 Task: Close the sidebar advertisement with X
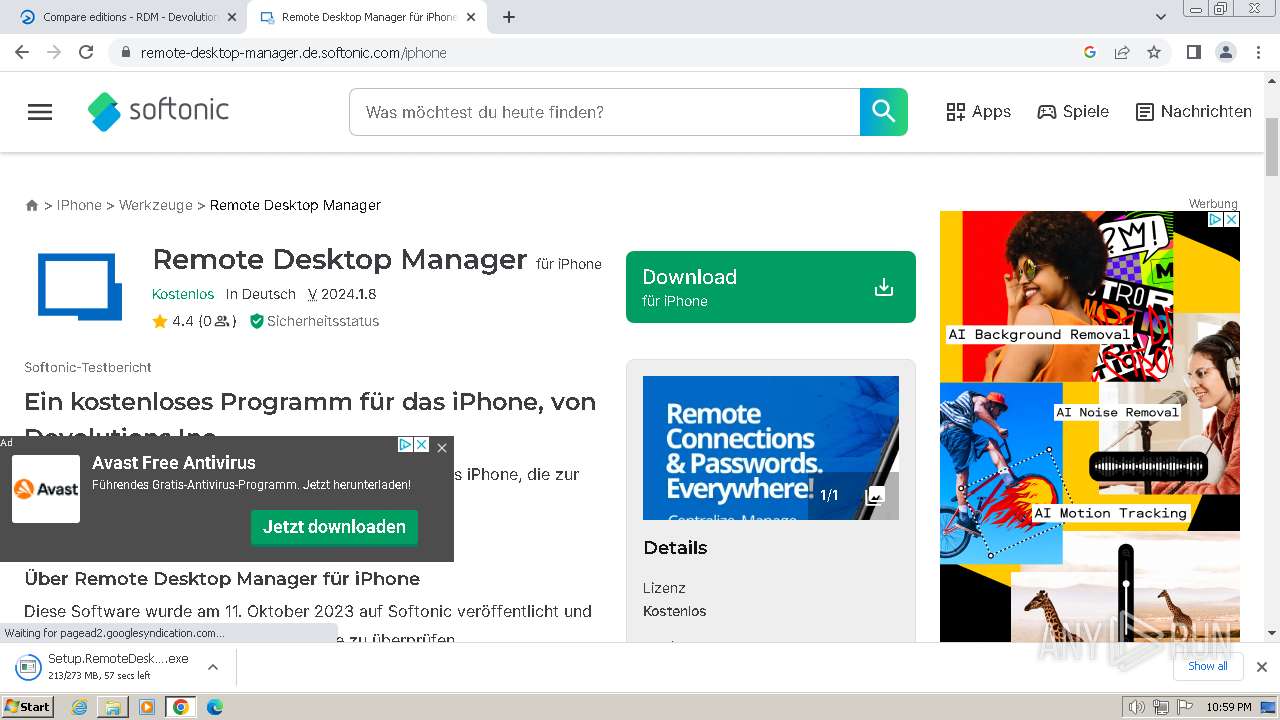coord(1232,219)
